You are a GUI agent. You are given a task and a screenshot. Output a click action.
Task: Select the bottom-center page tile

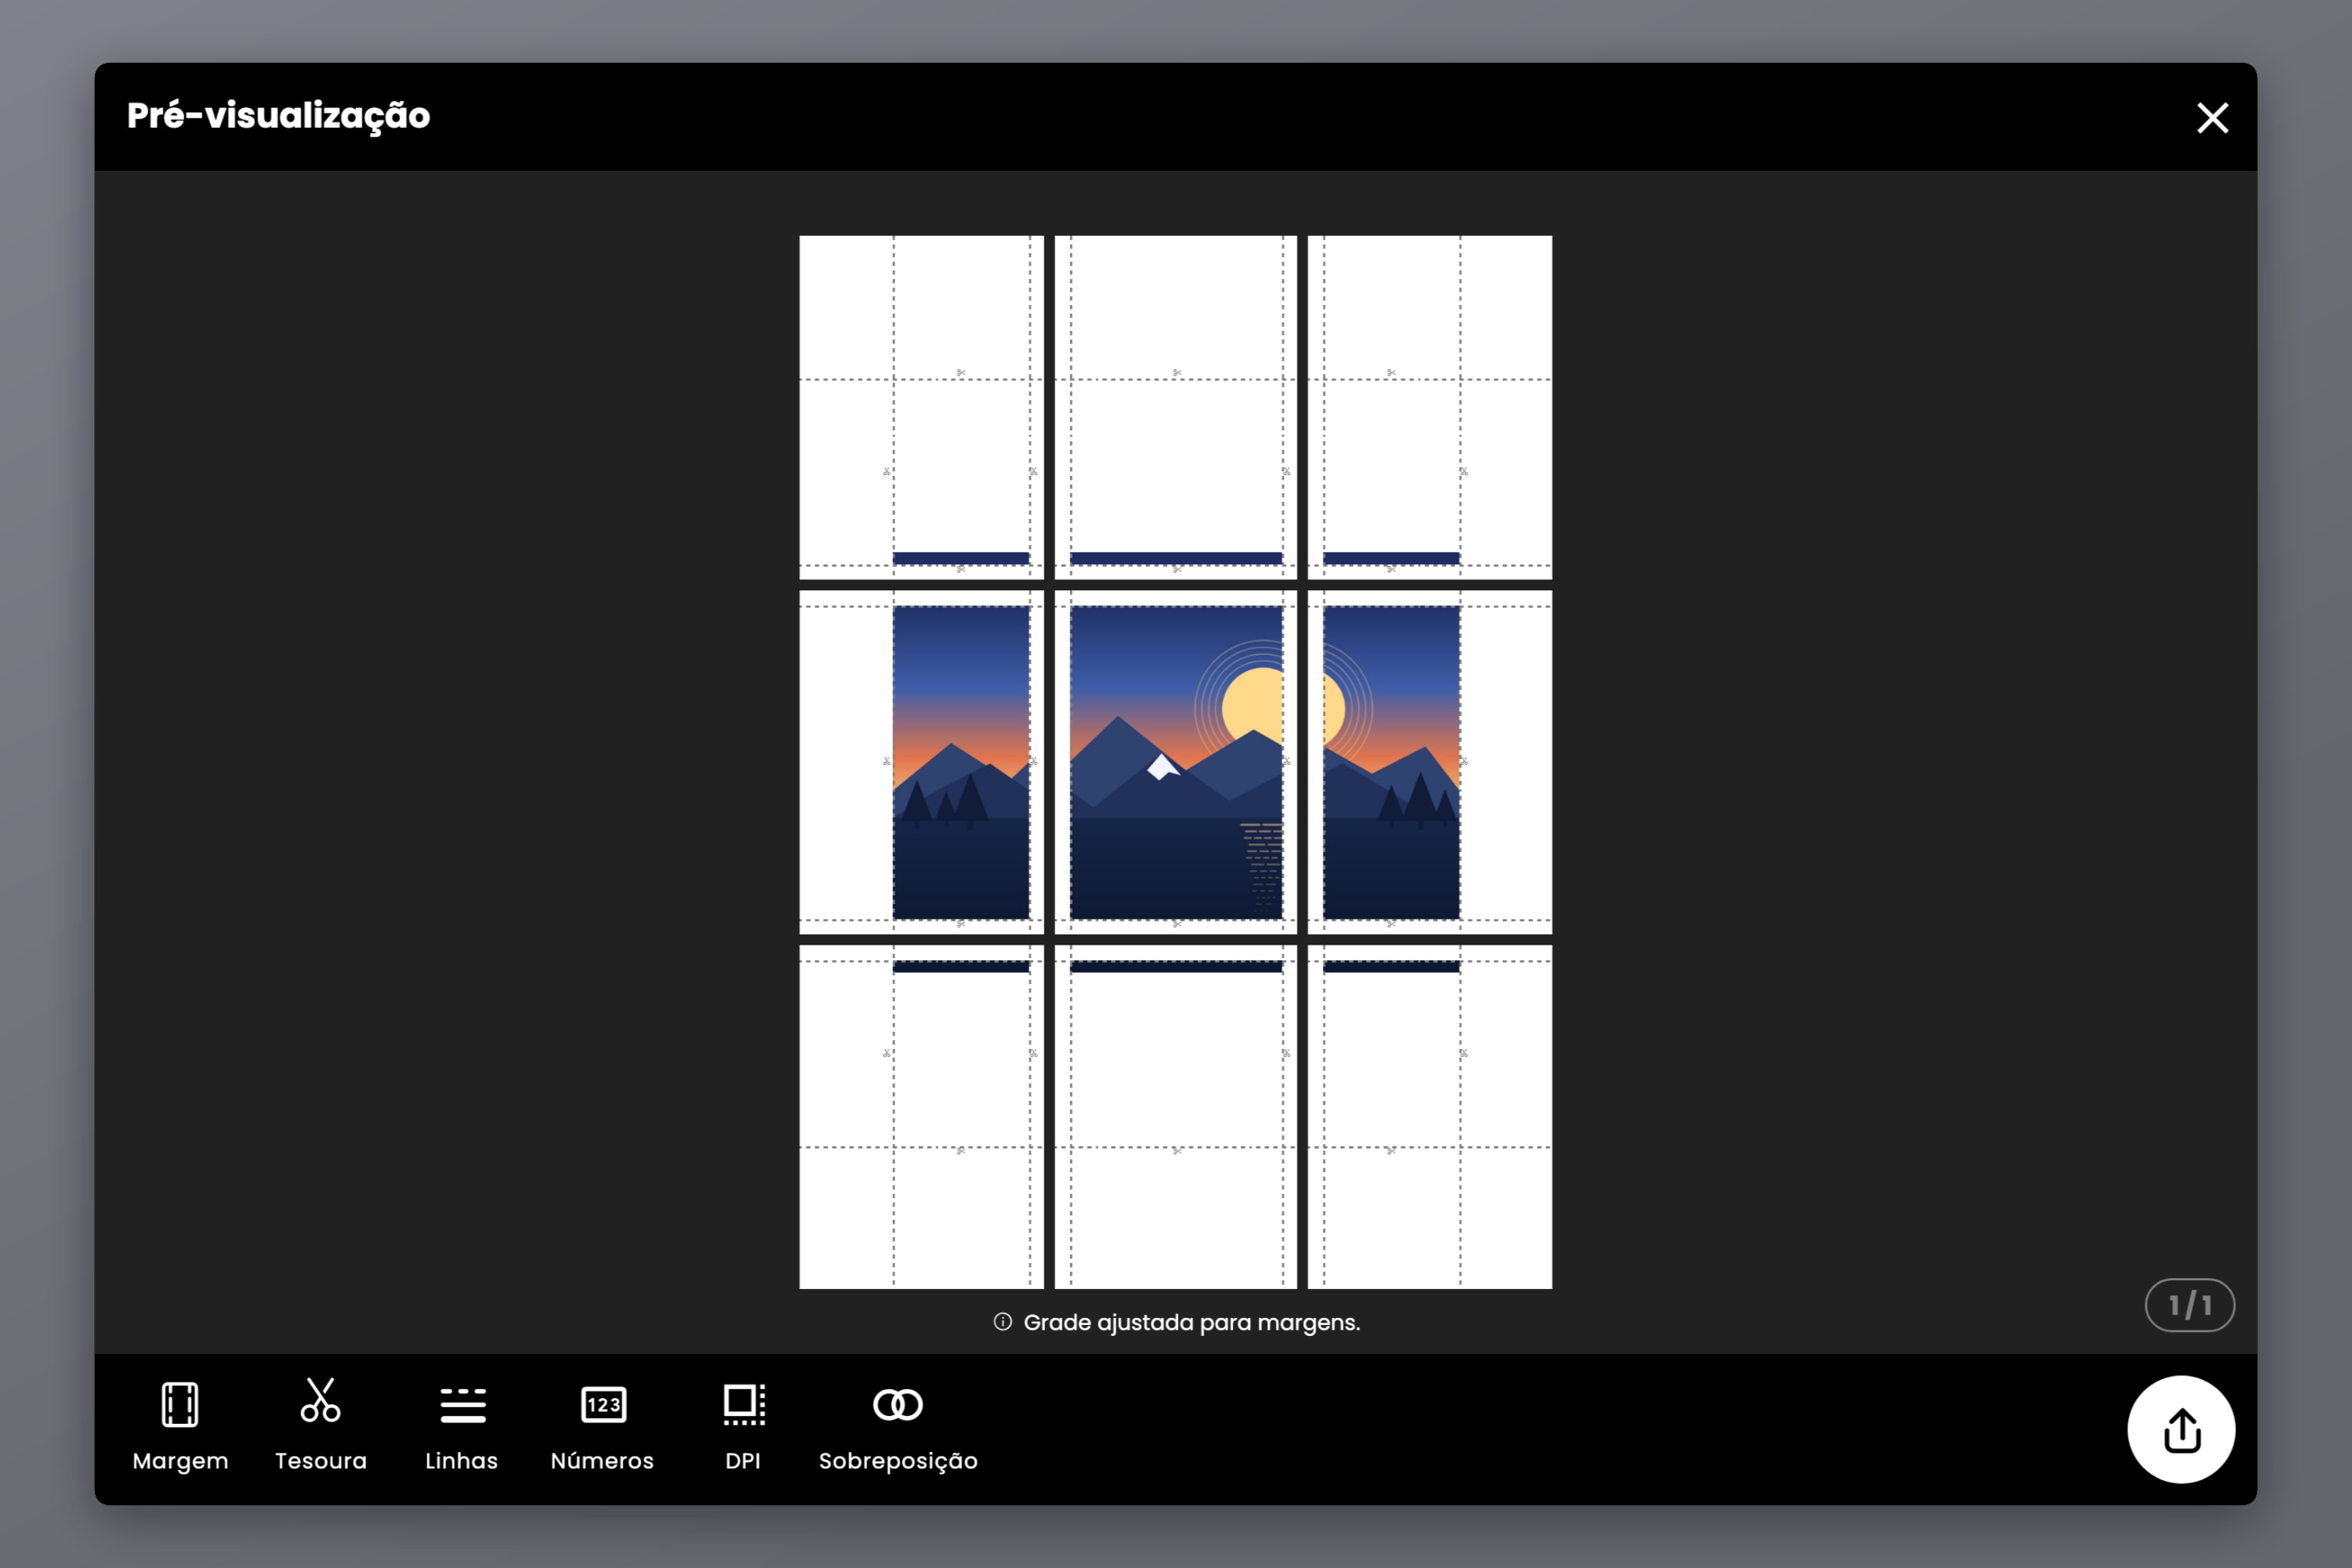[1175, 1117]
